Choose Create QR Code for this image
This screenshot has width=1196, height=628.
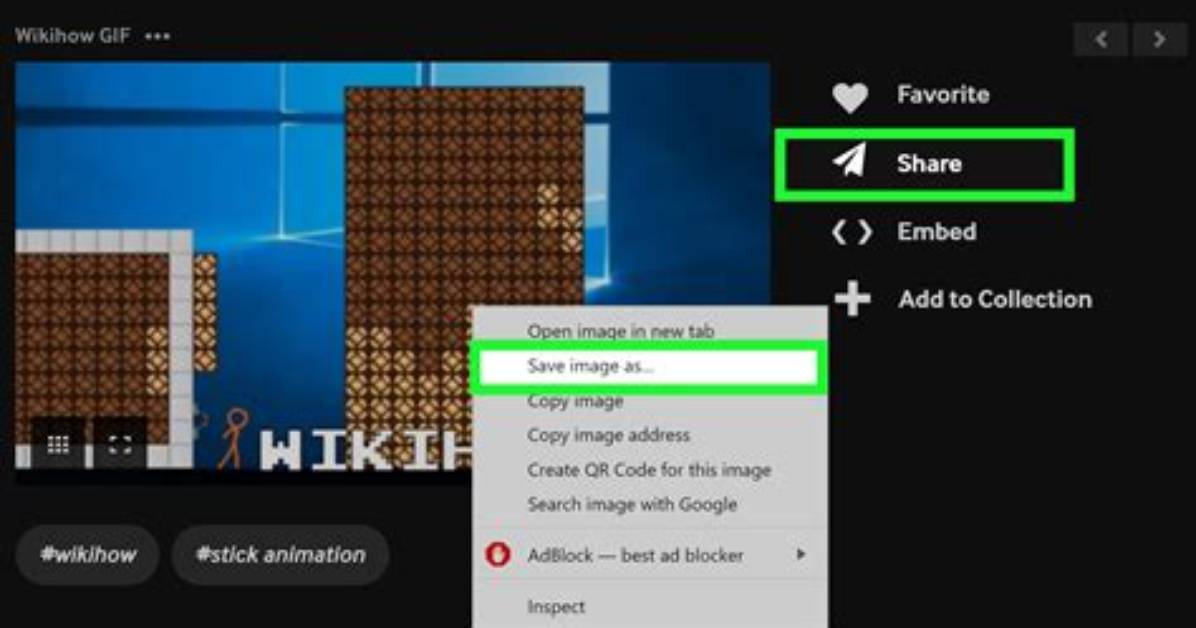point(649,470)
